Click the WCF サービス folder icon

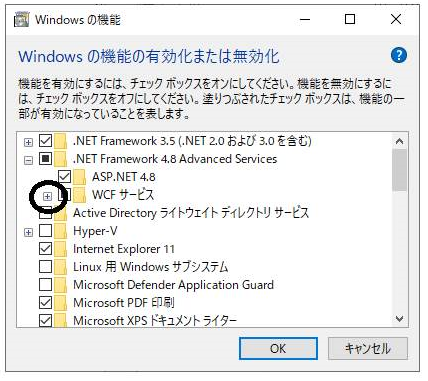80,195
